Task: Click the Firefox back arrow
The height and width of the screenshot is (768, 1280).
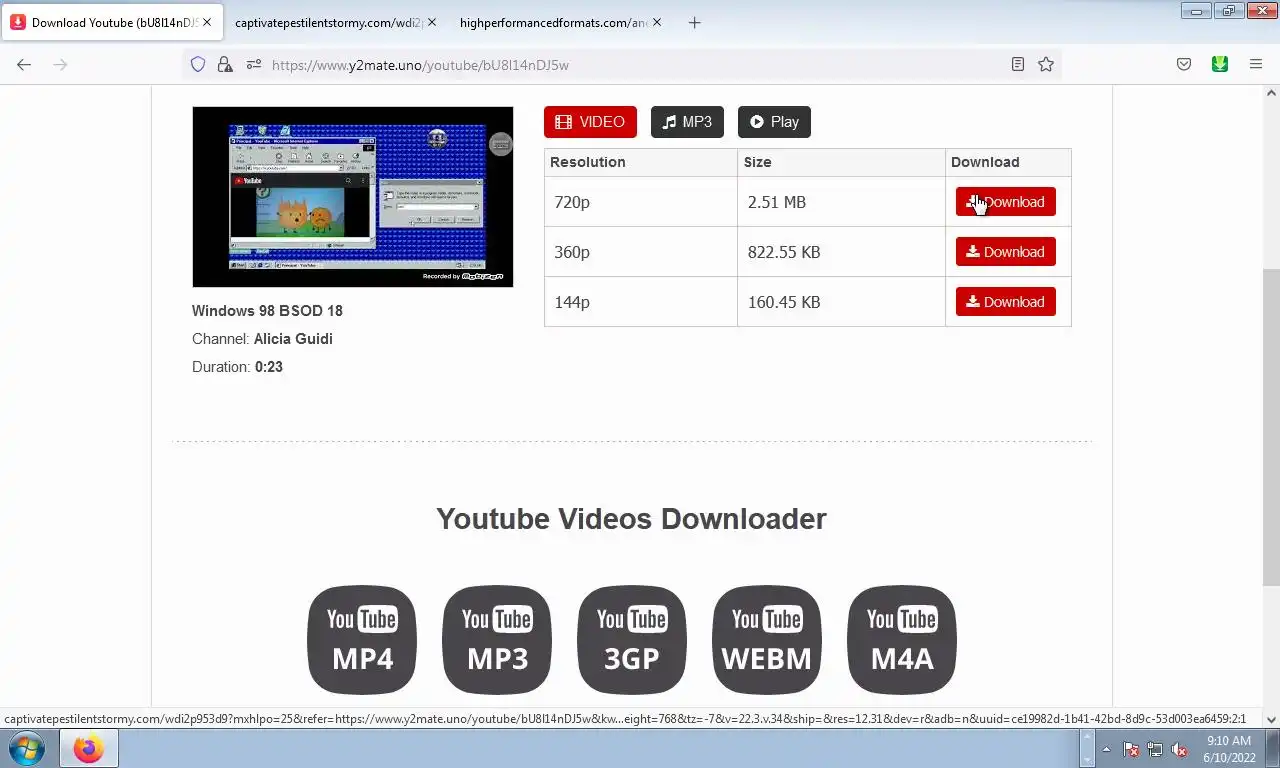Action: pyautogui.click(x=24, y=64)
